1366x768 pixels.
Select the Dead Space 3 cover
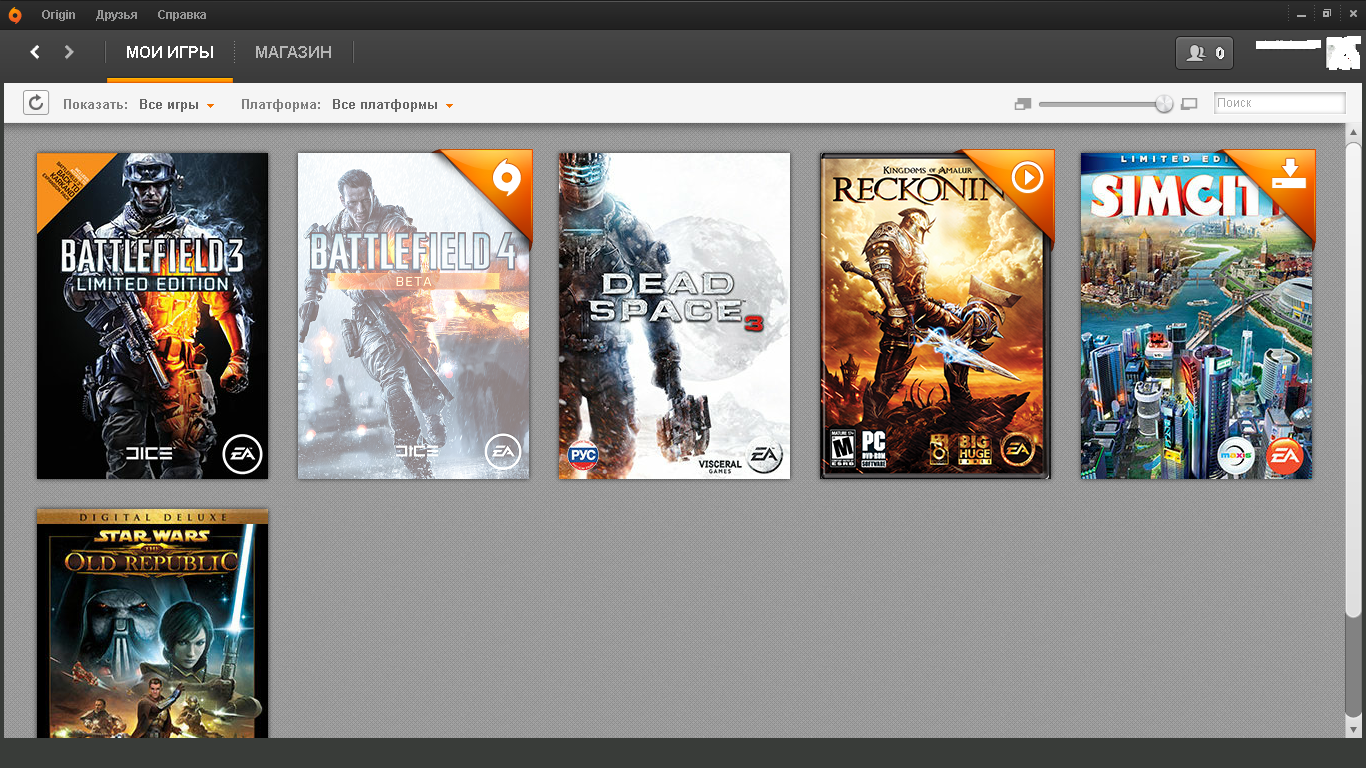[674, 316]
